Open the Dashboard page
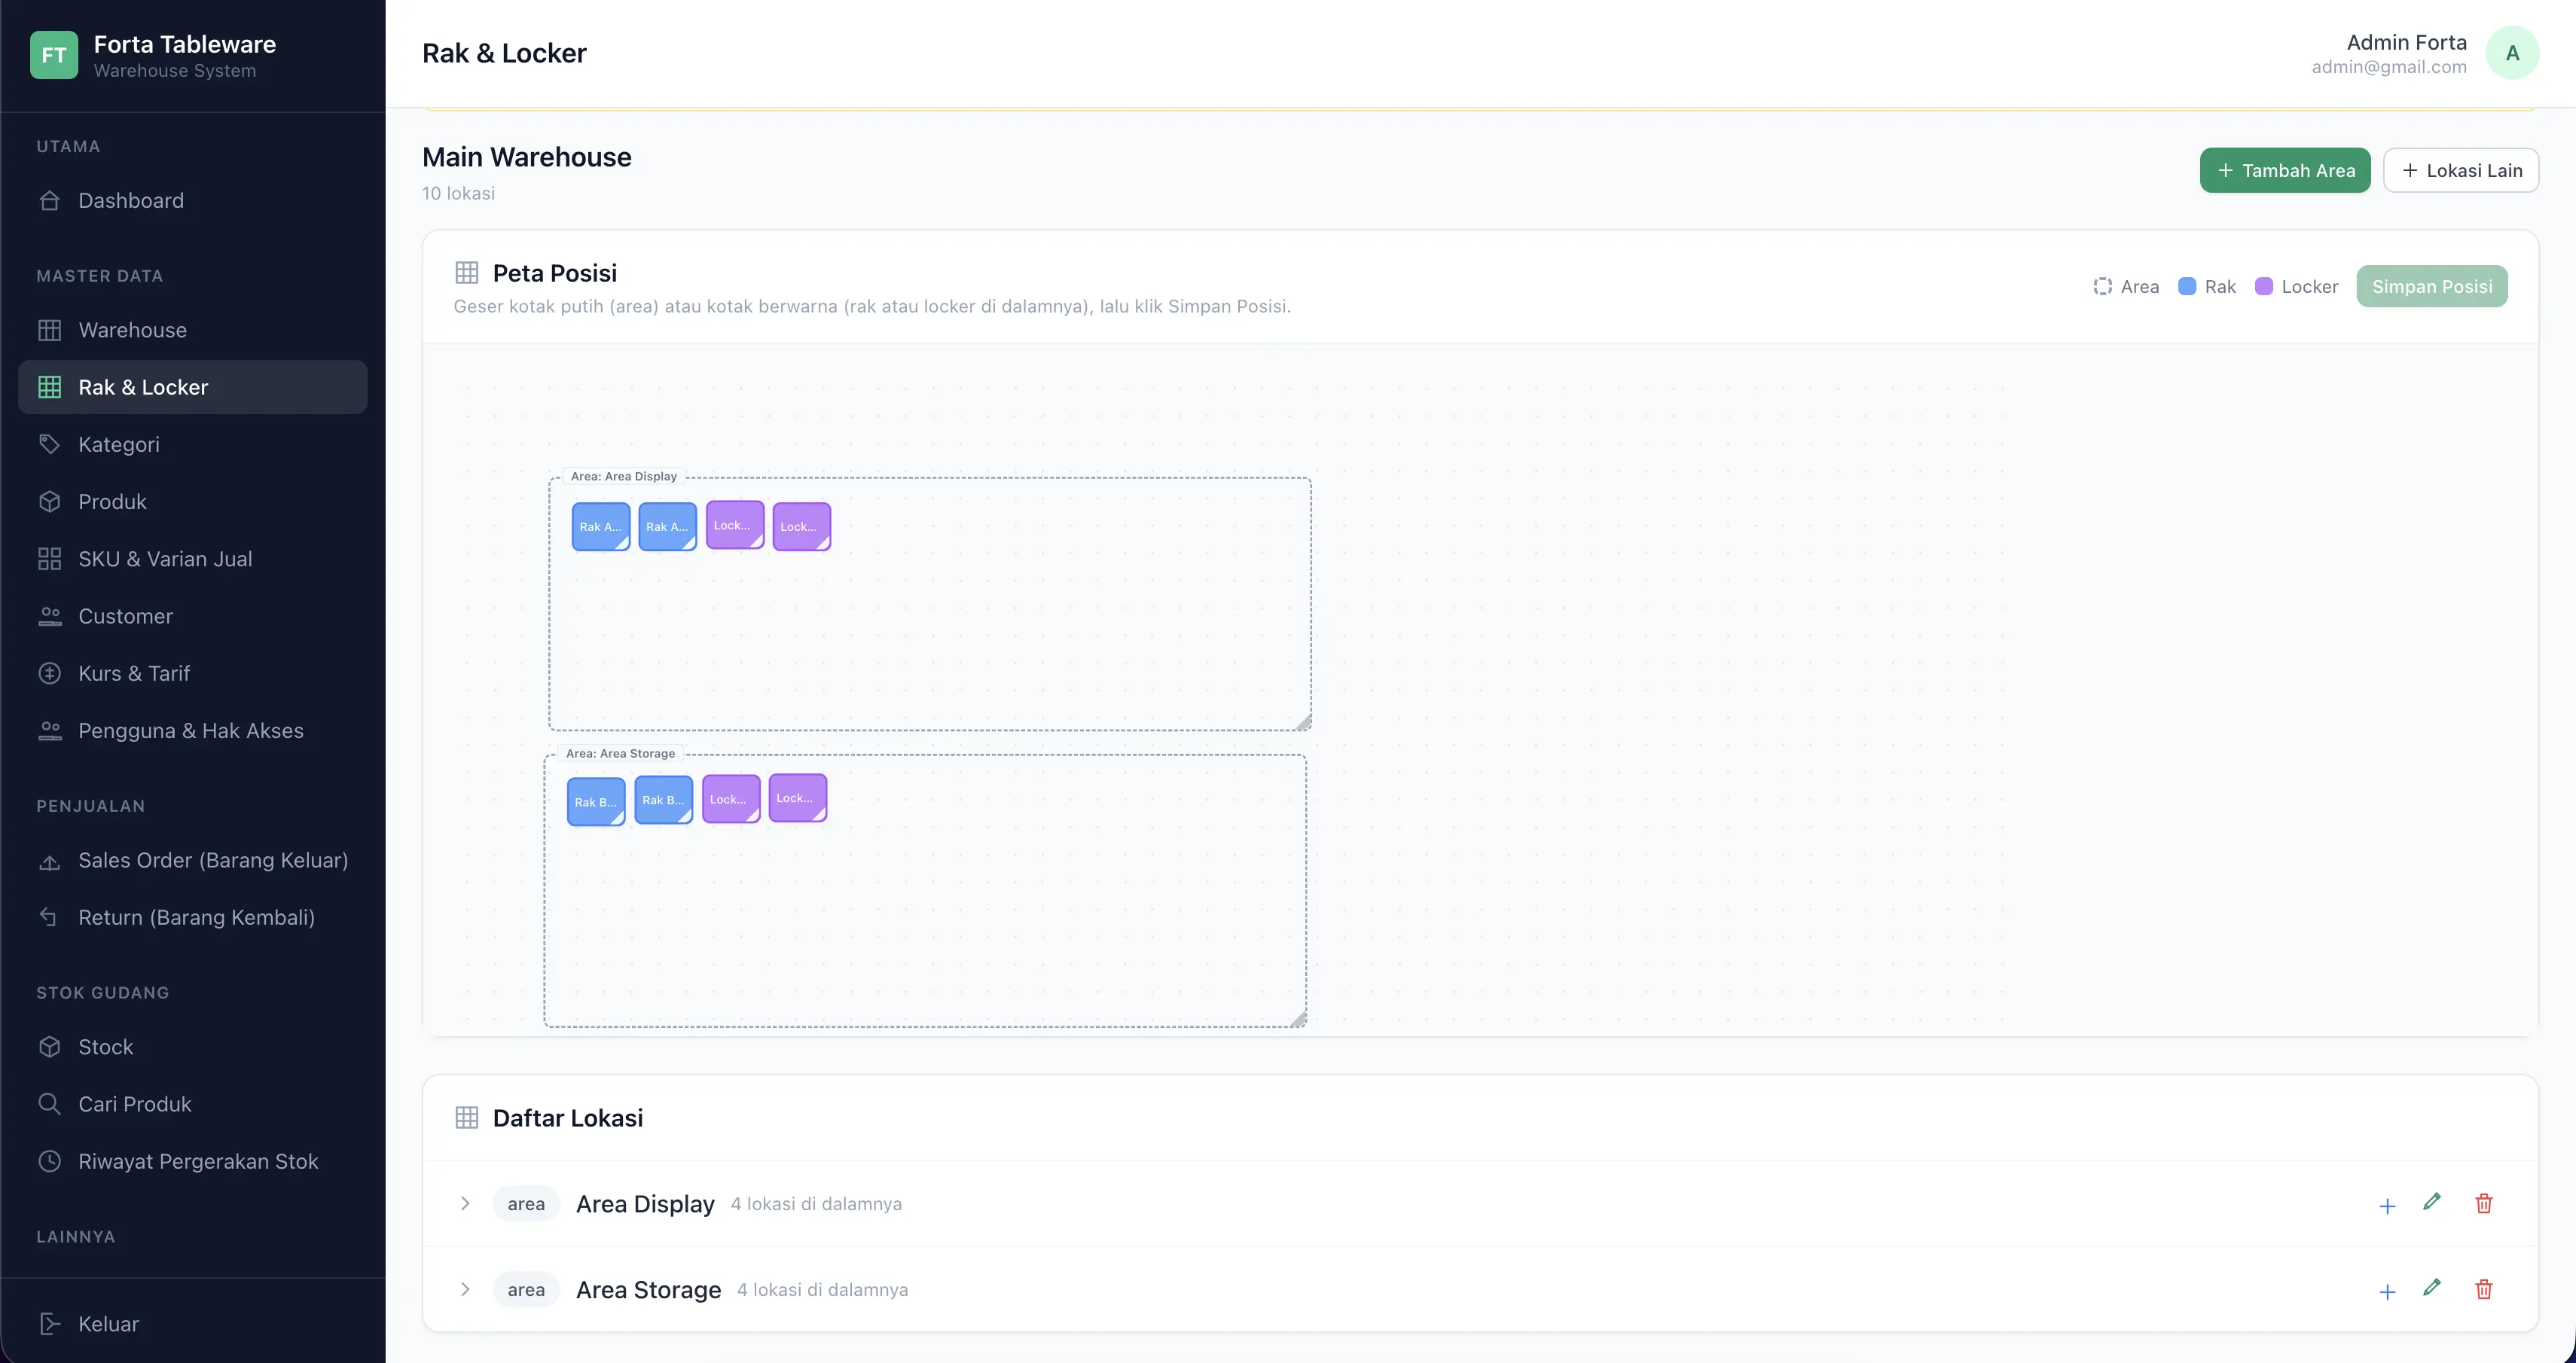This screenshot has width=2576, height=1363. point(192,200)
